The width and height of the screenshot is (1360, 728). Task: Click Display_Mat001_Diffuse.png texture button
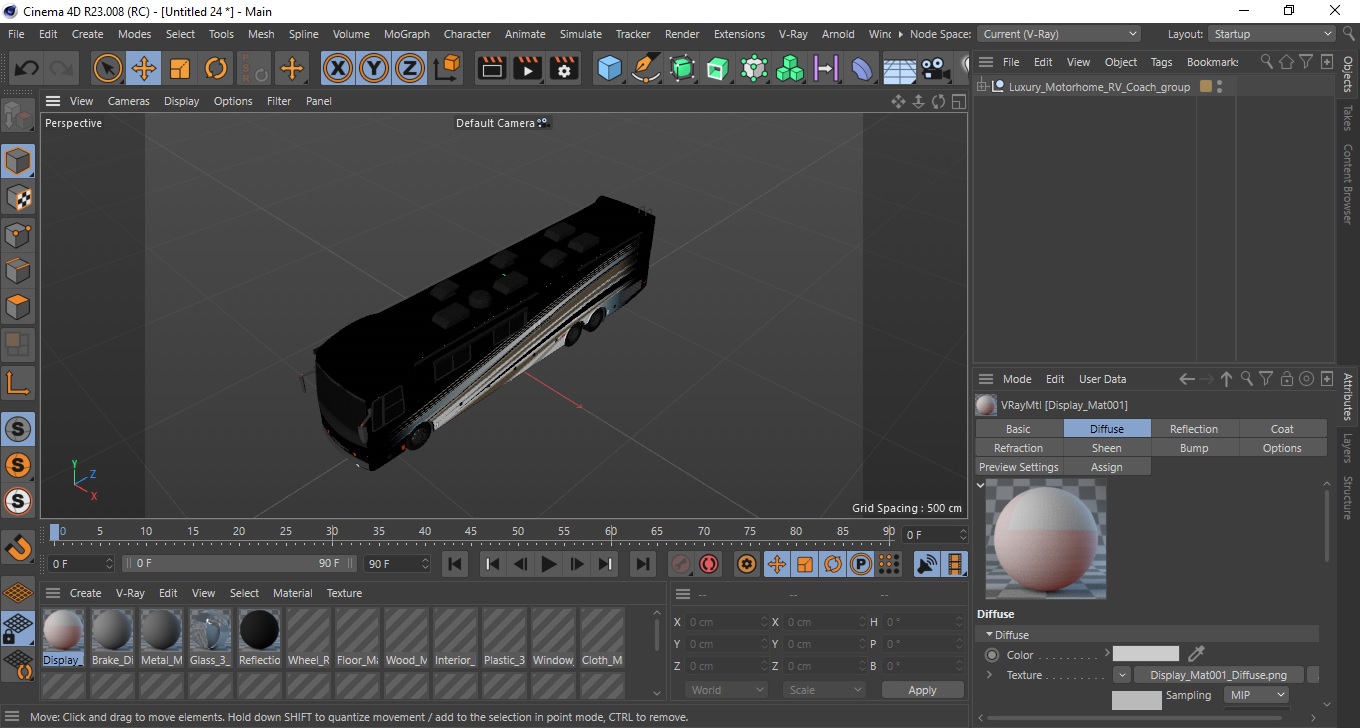click(1218, 675)
